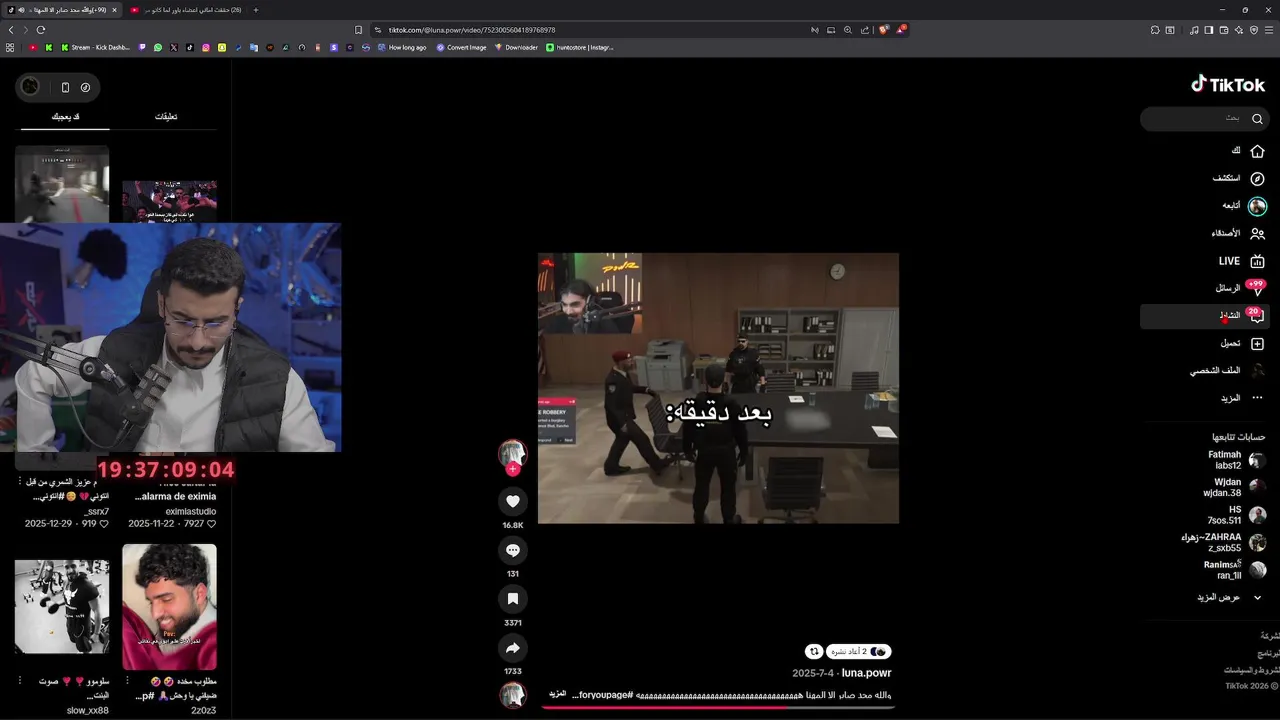Open the Convert Image bookmark
Image resolution: width=1280 pixels, height=720 pixels.
(x=461, y=47)
